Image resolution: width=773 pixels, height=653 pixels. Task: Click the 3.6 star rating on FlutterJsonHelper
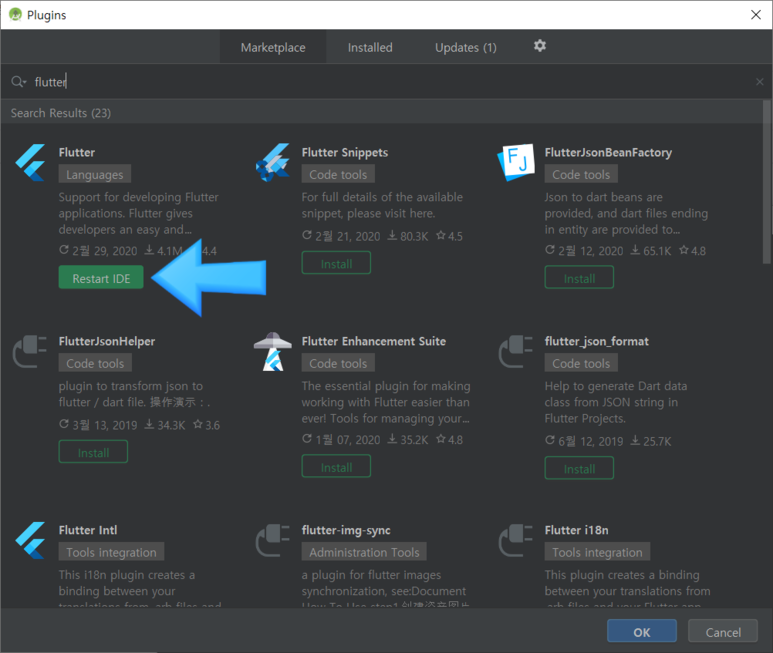tap(206, 425)
